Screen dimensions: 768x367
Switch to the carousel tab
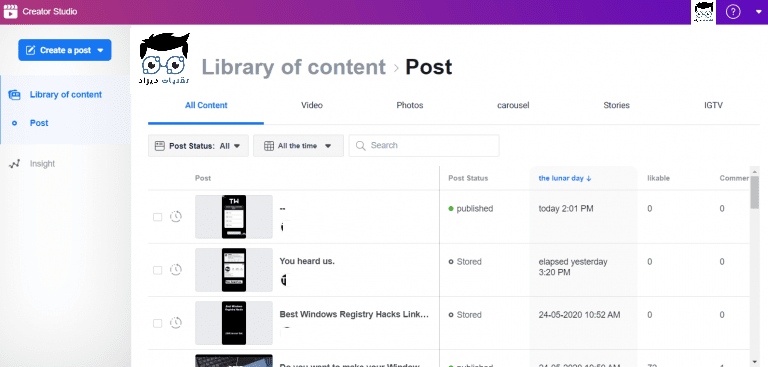pyautogui.click(x=513, y=105)
